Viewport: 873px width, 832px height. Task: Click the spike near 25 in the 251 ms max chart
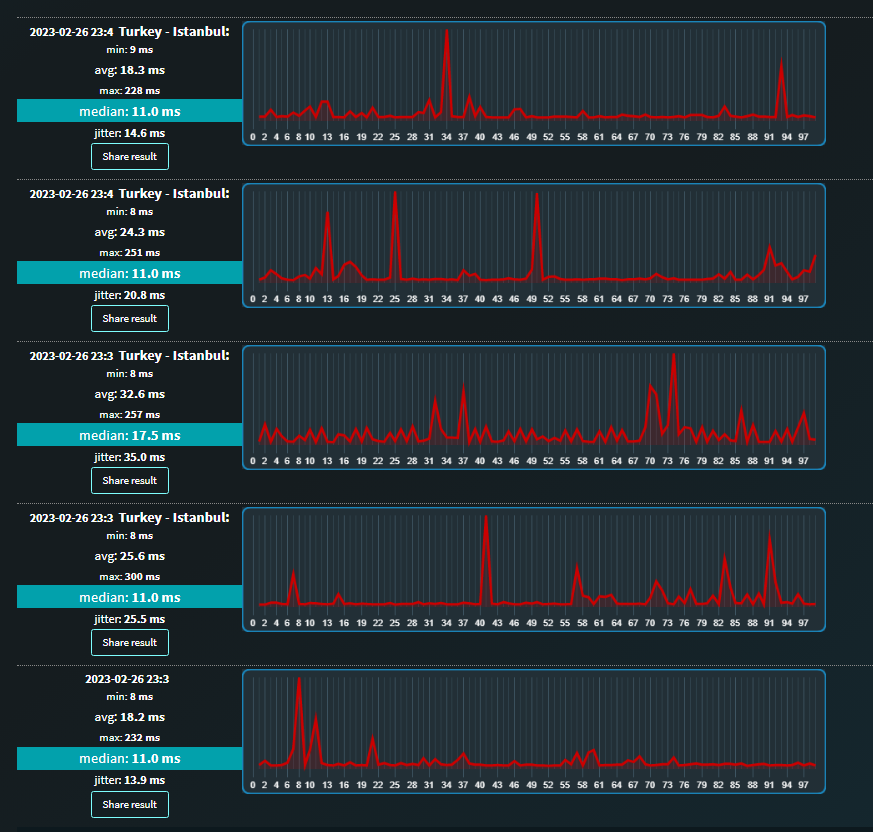pyautogui.click(x=395, y=195)
